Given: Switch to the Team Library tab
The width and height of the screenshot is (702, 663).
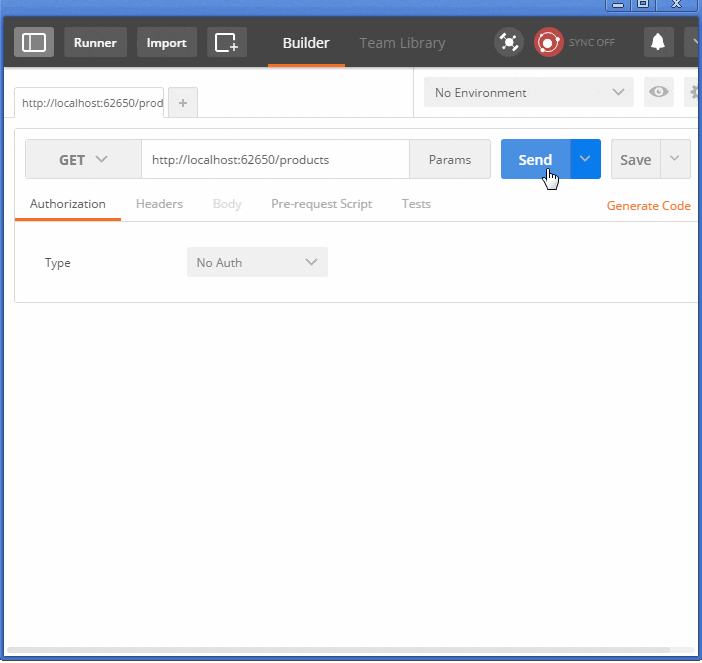Looking at the screenshot, I should pos(402,43).
